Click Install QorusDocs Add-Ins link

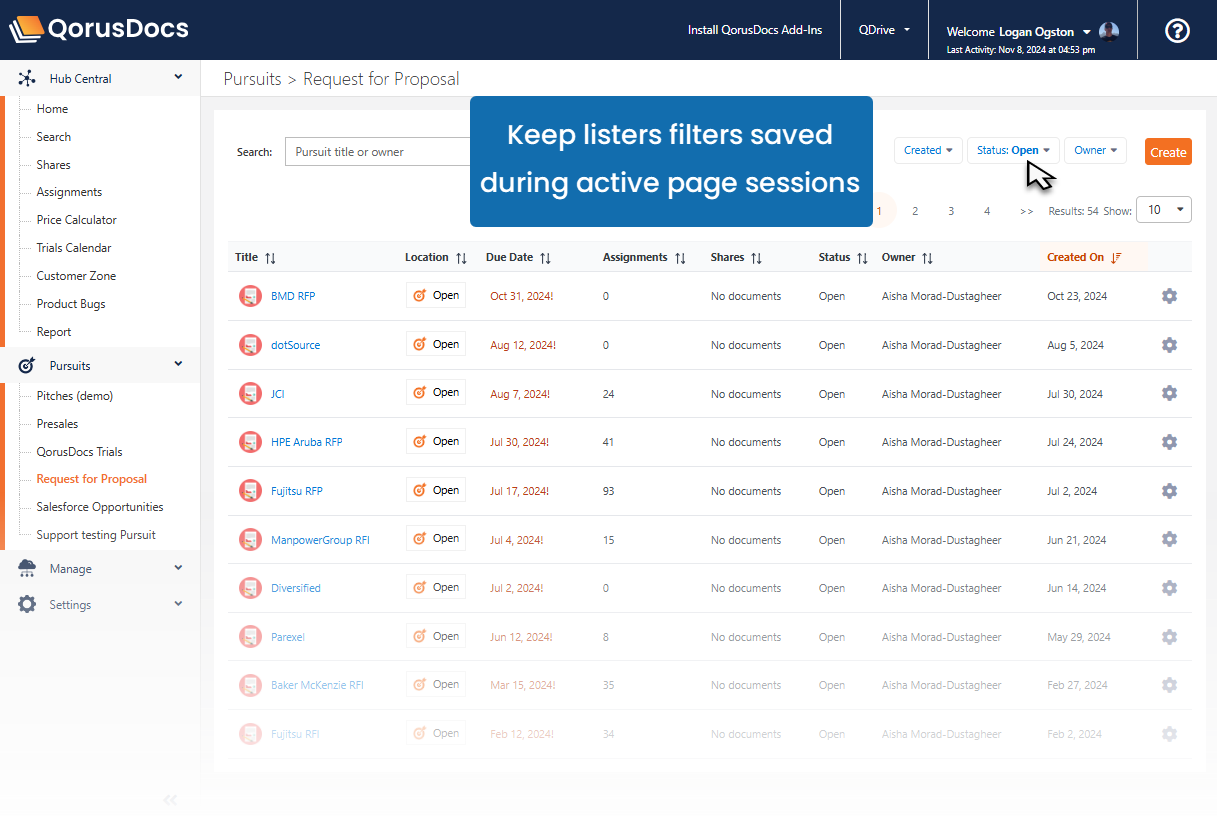tap(755, 30)
